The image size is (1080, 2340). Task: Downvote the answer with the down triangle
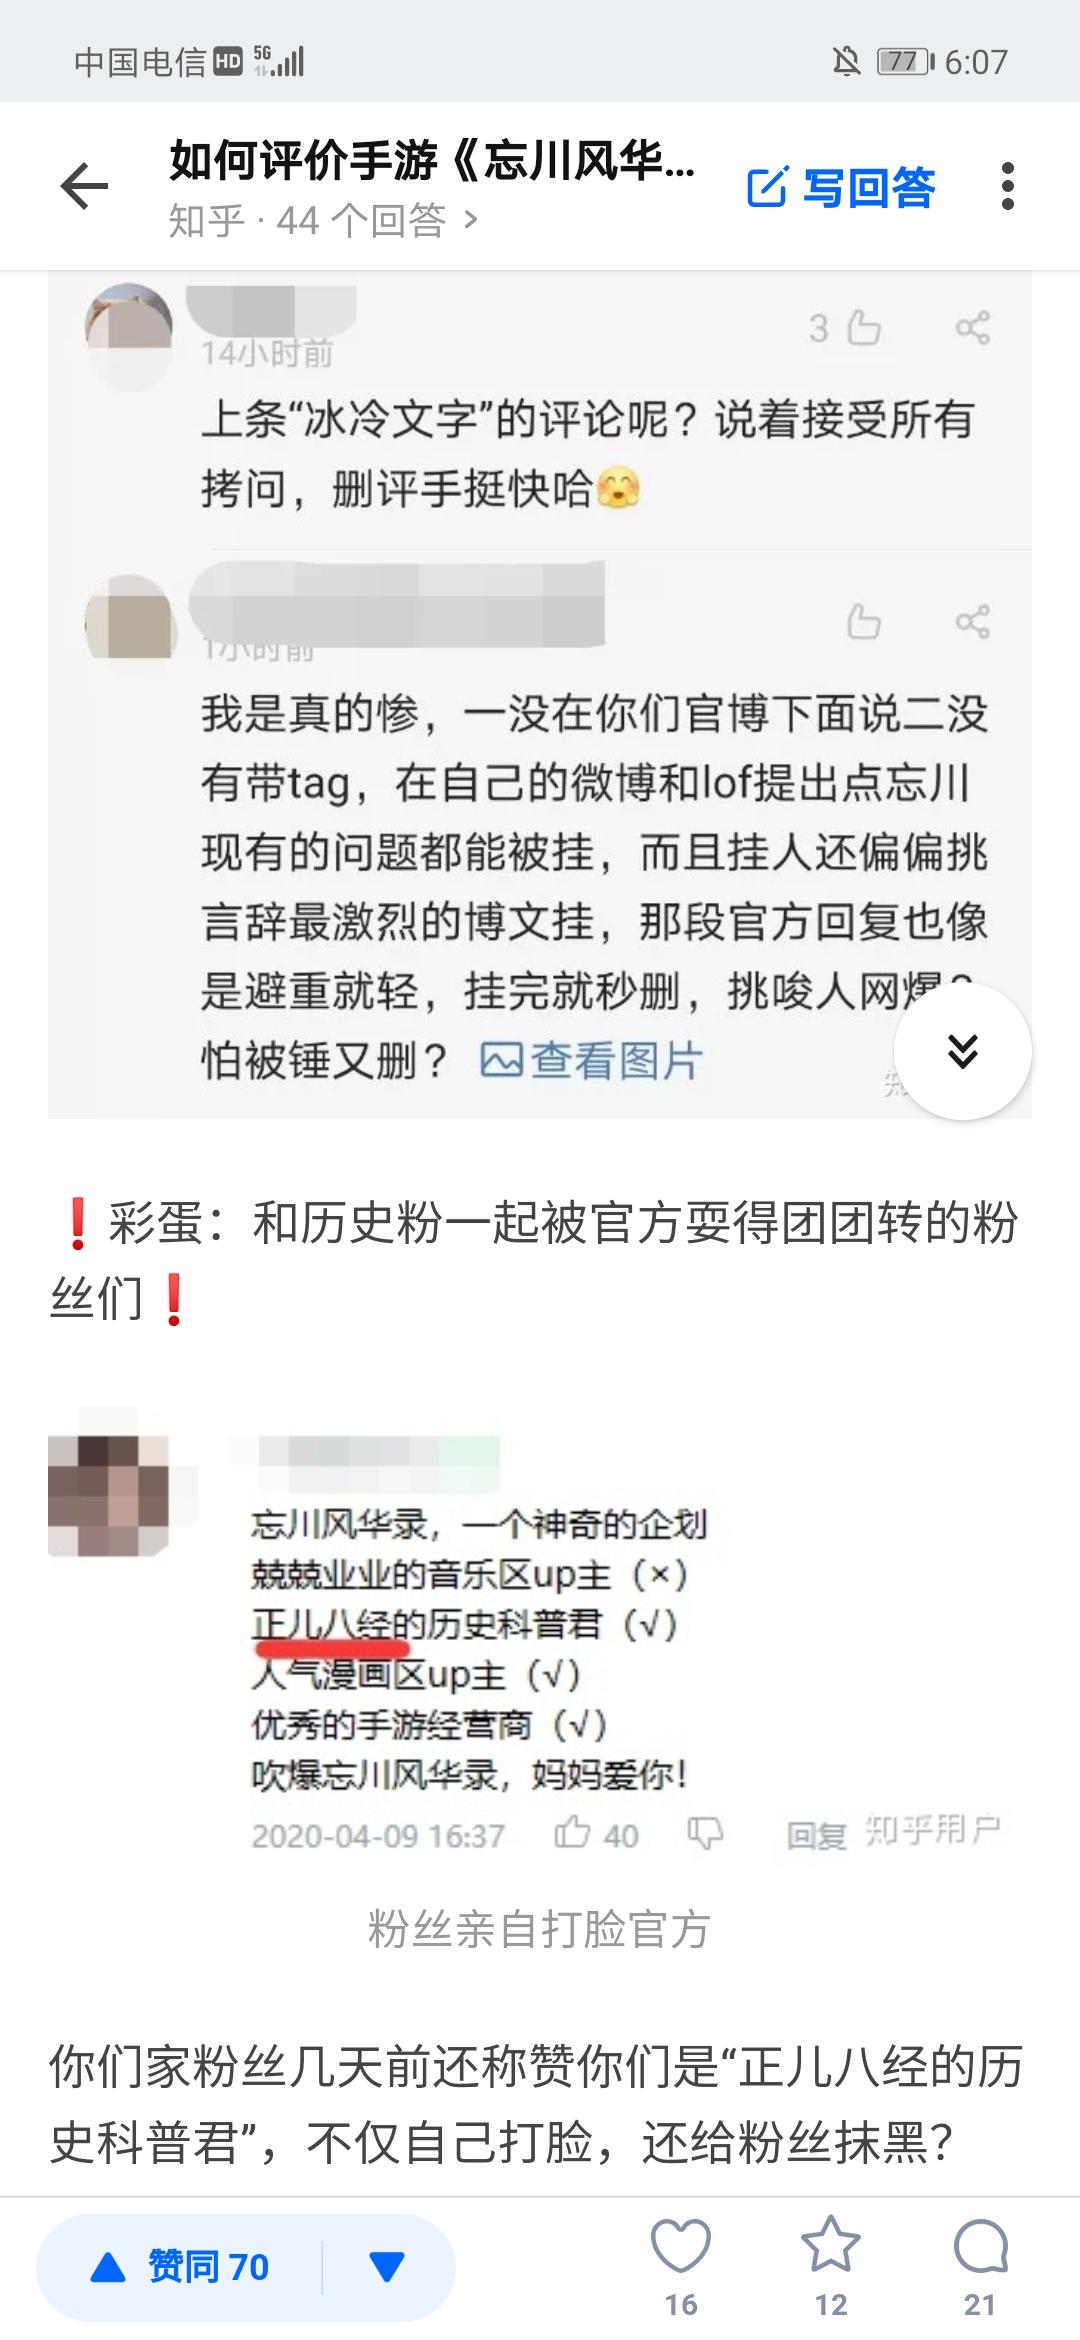(387, 2267)
